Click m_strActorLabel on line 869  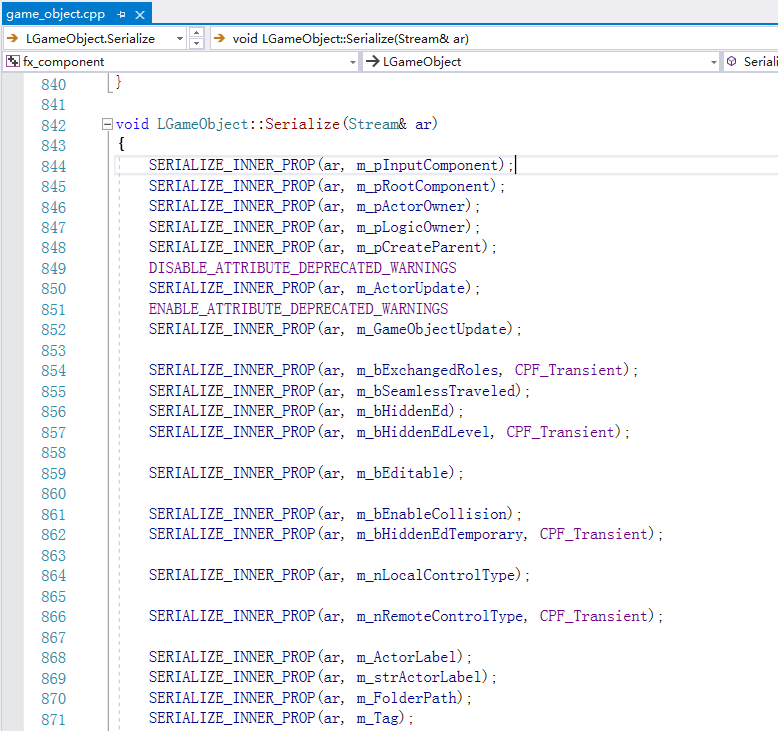pyautogui.click(x=419, y=677)
